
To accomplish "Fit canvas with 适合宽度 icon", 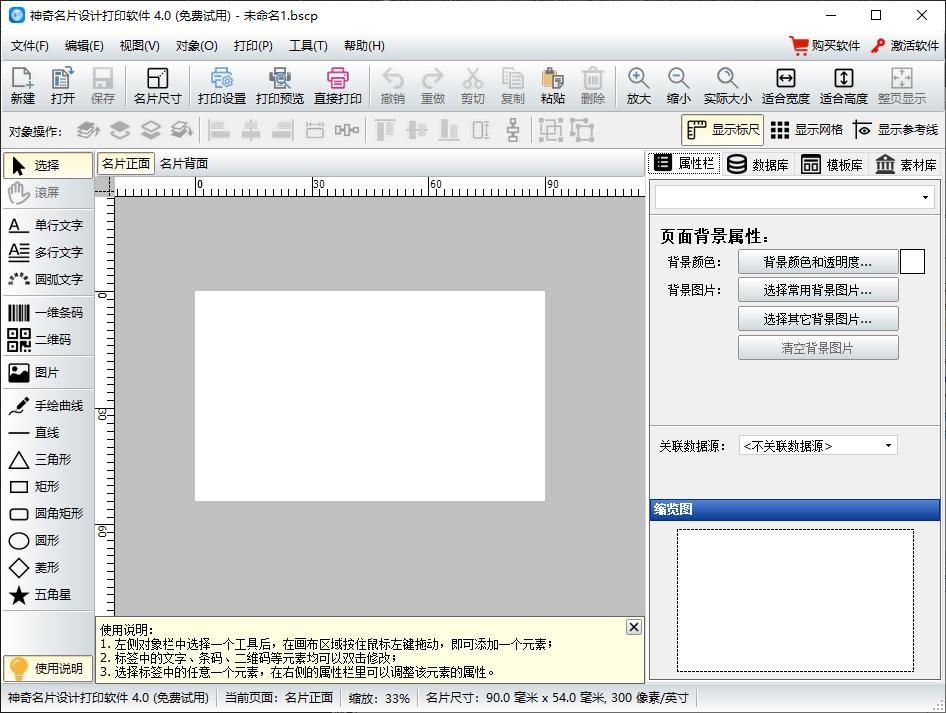I will pos(786,86).
